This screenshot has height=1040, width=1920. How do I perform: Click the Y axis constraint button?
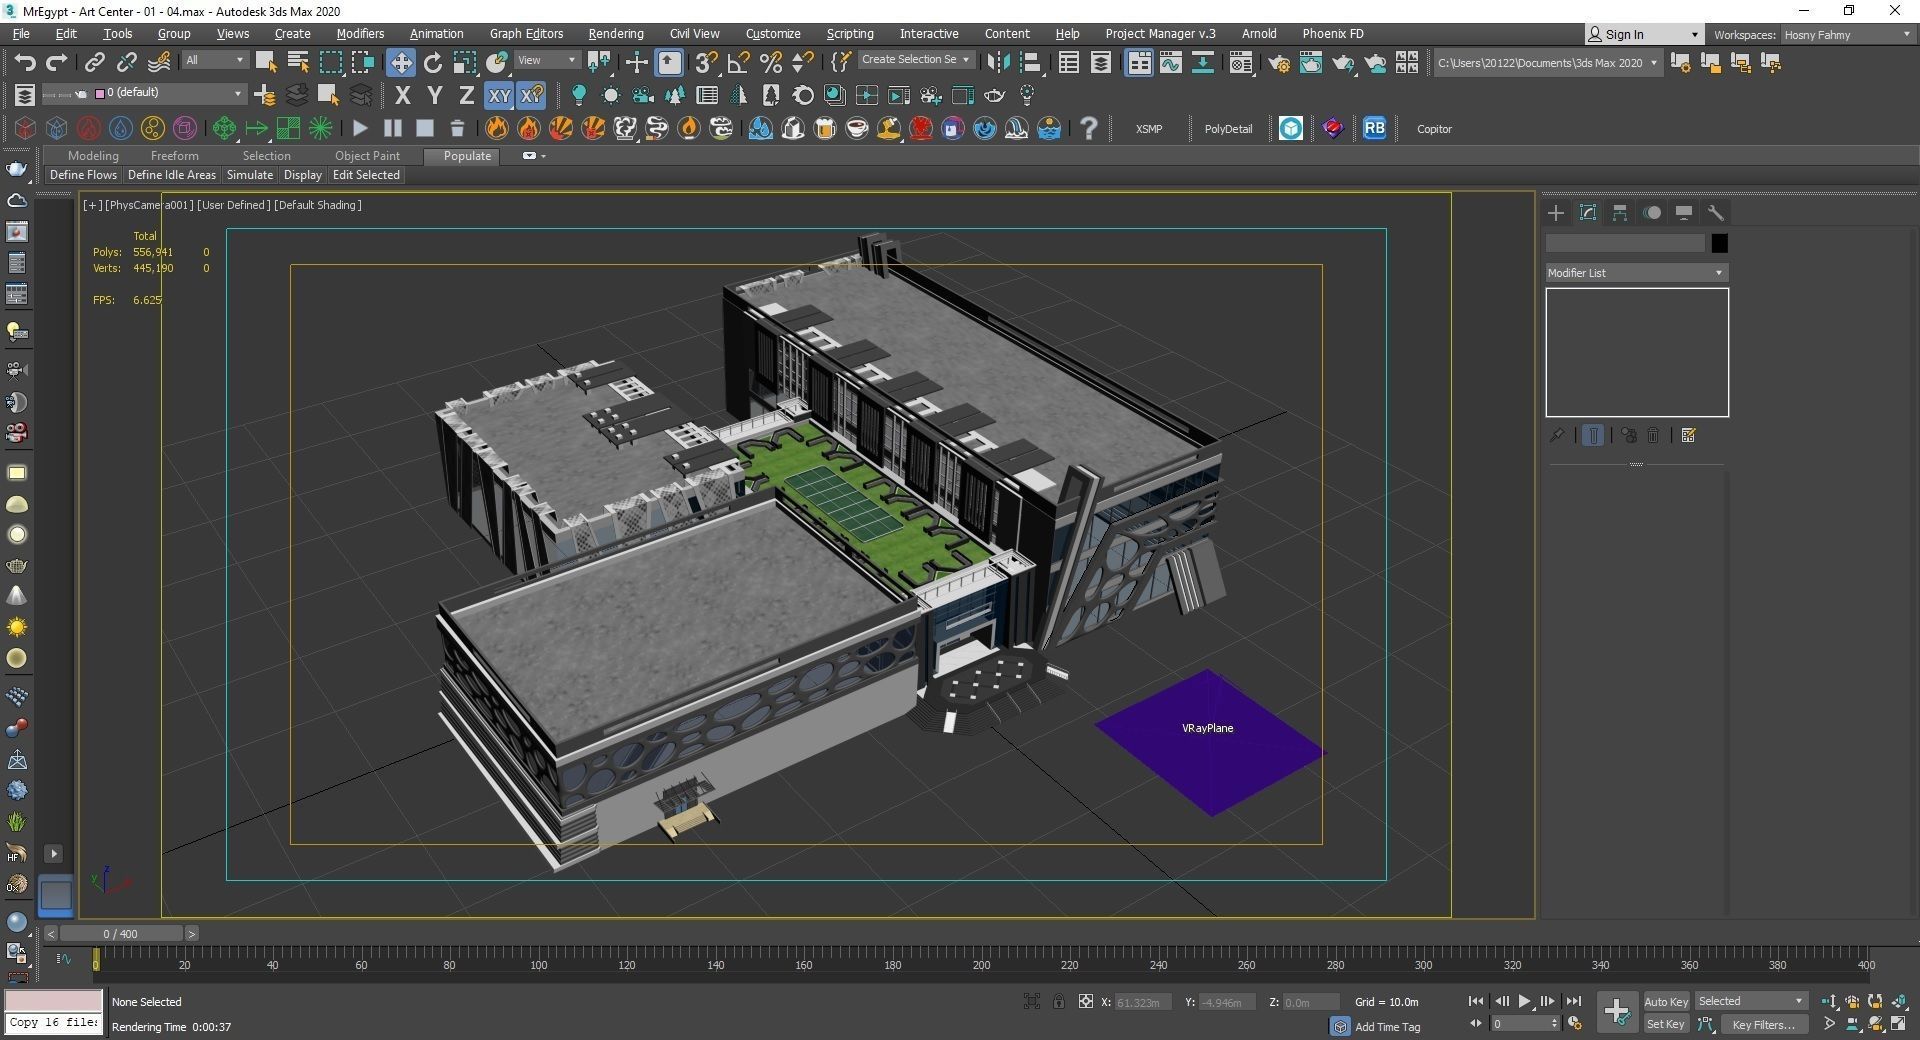434,96
